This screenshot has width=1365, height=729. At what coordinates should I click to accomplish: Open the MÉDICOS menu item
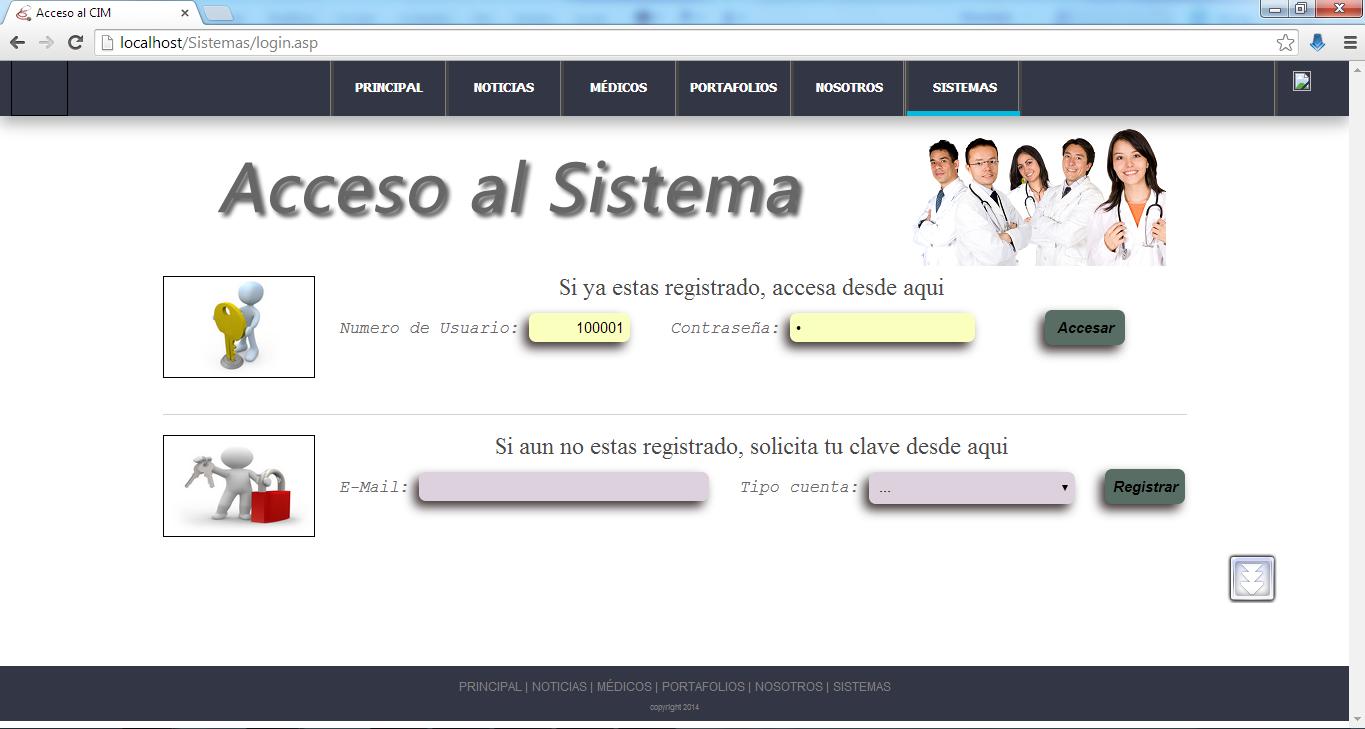(618, 88)
